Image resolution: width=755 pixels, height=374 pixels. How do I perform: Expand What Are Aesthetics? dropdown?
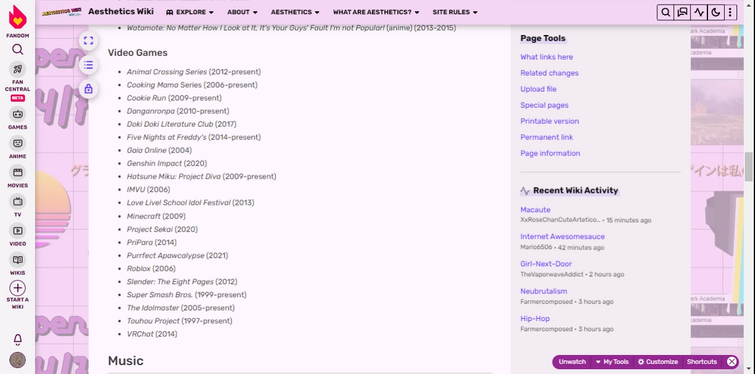[376, 12]
